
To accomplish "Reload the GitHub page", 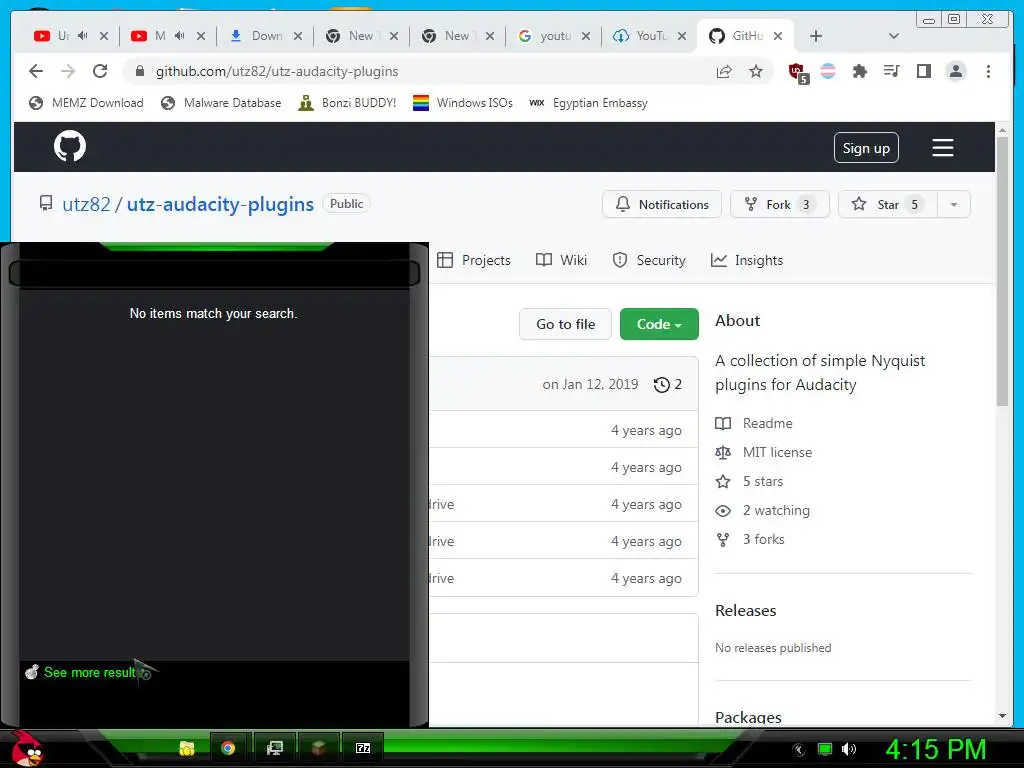I will (100, 71).
